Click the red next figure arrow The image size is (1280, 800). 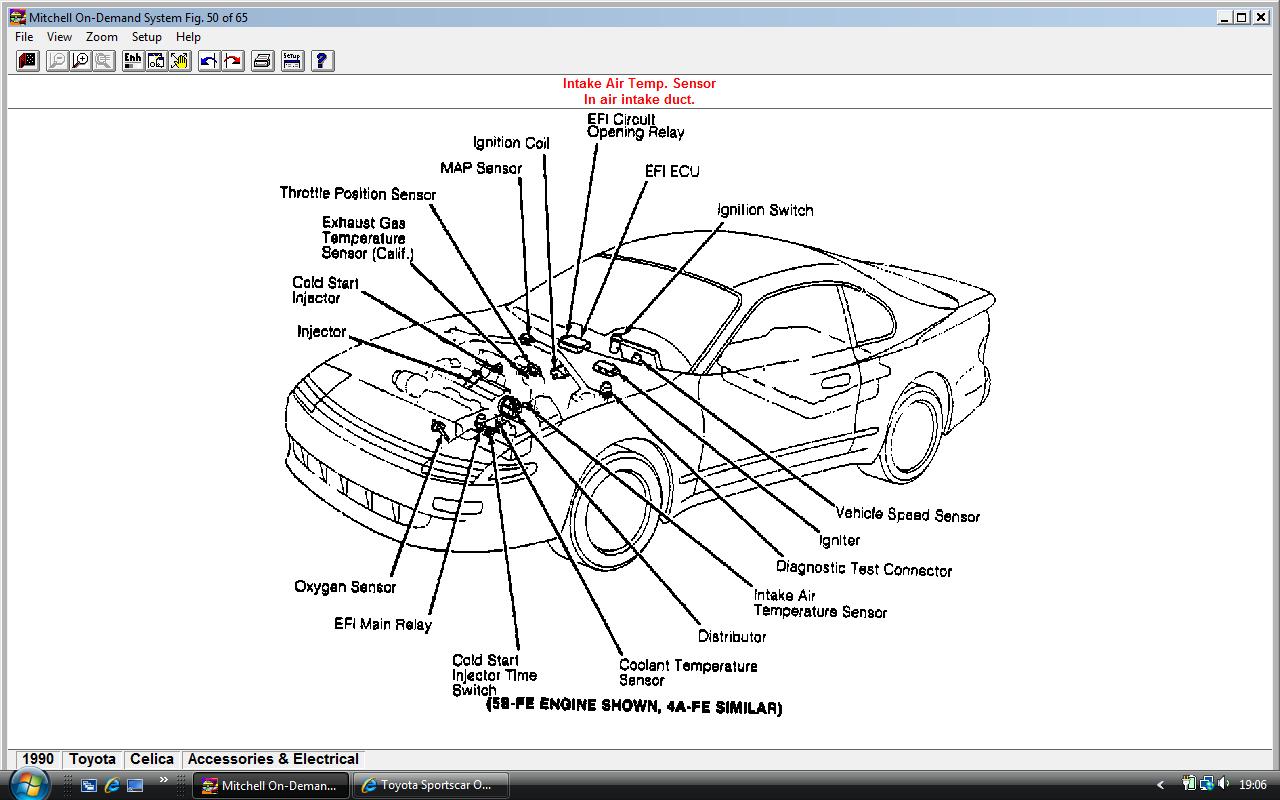(x=233, y=61)
